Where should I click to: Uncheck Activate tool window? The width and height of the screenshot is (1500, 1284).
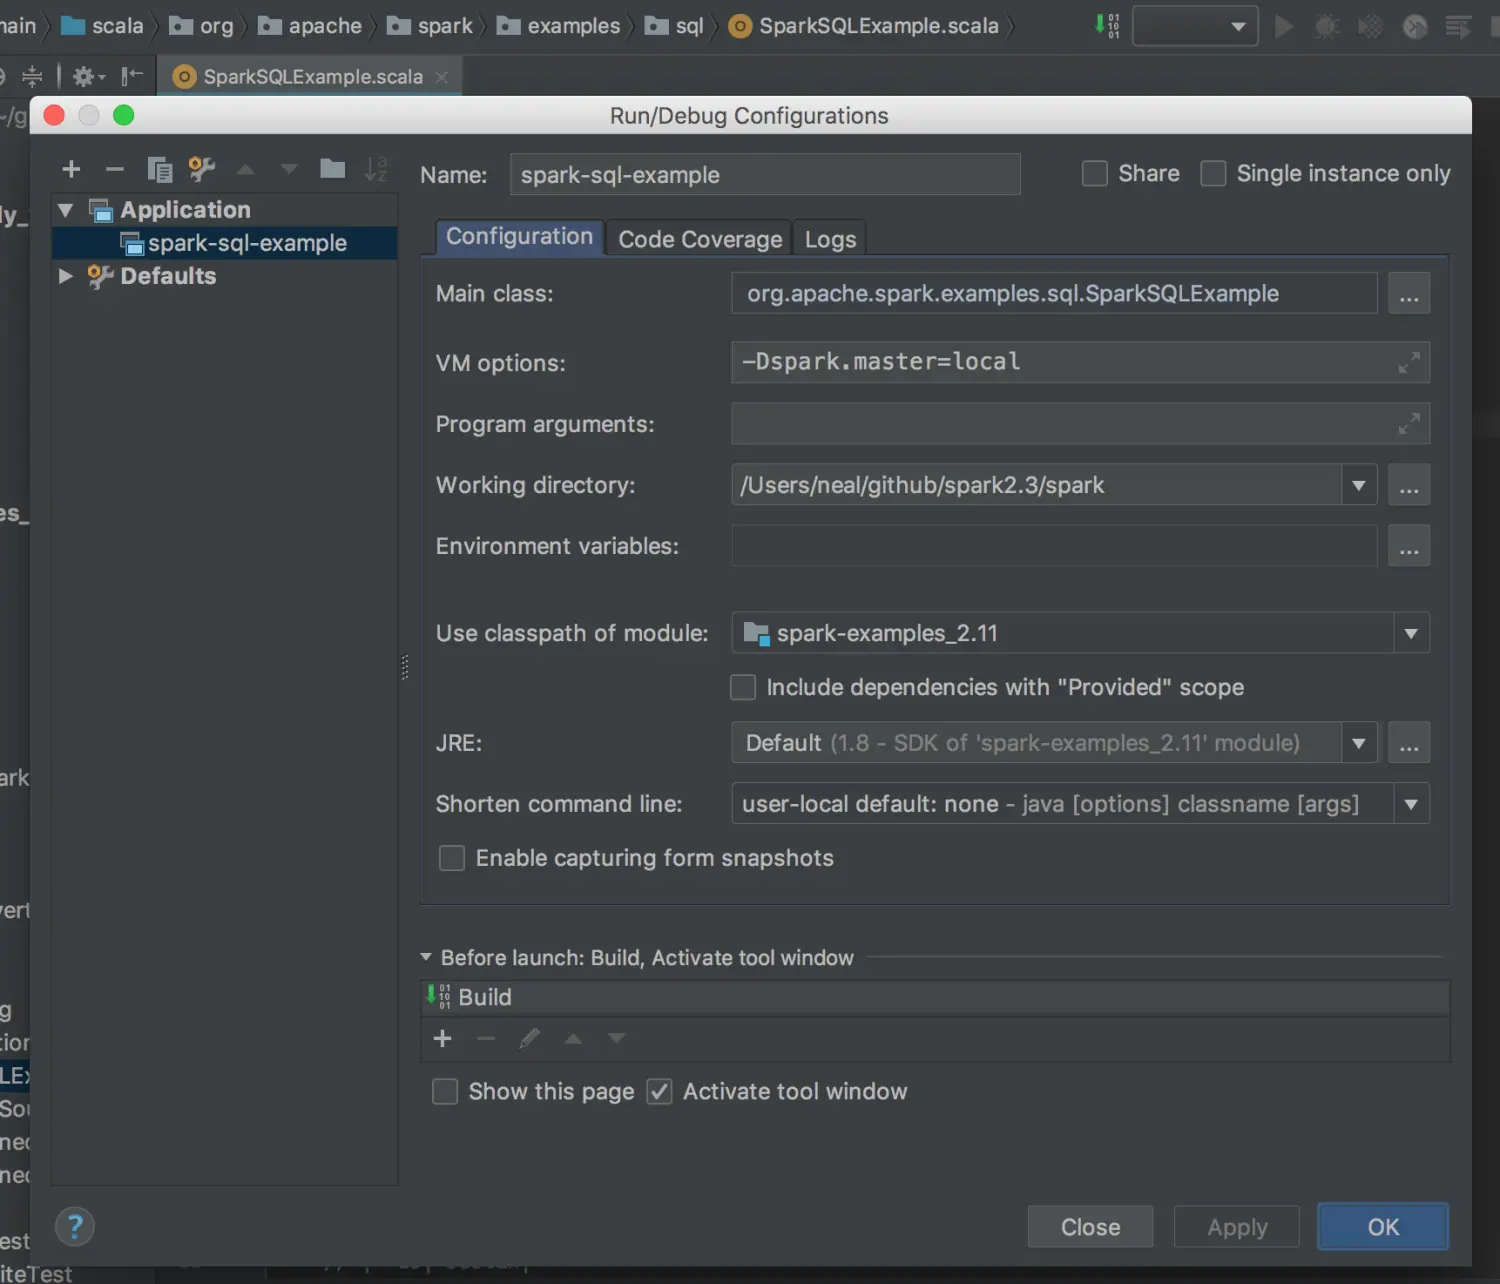[659, 1091]
